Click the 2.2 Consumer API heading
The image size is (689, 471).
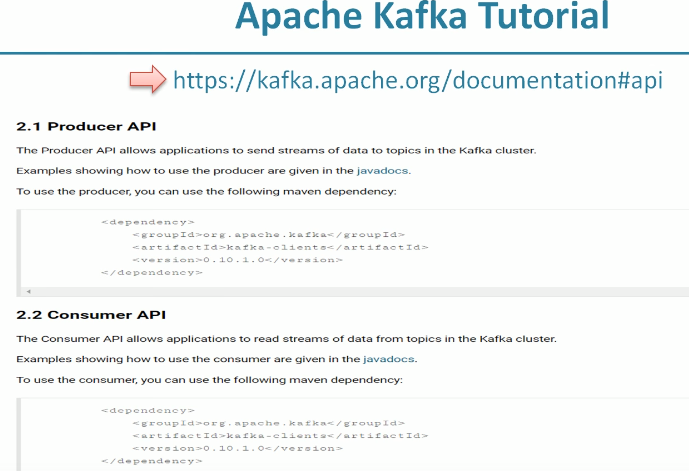coord(91,315)
